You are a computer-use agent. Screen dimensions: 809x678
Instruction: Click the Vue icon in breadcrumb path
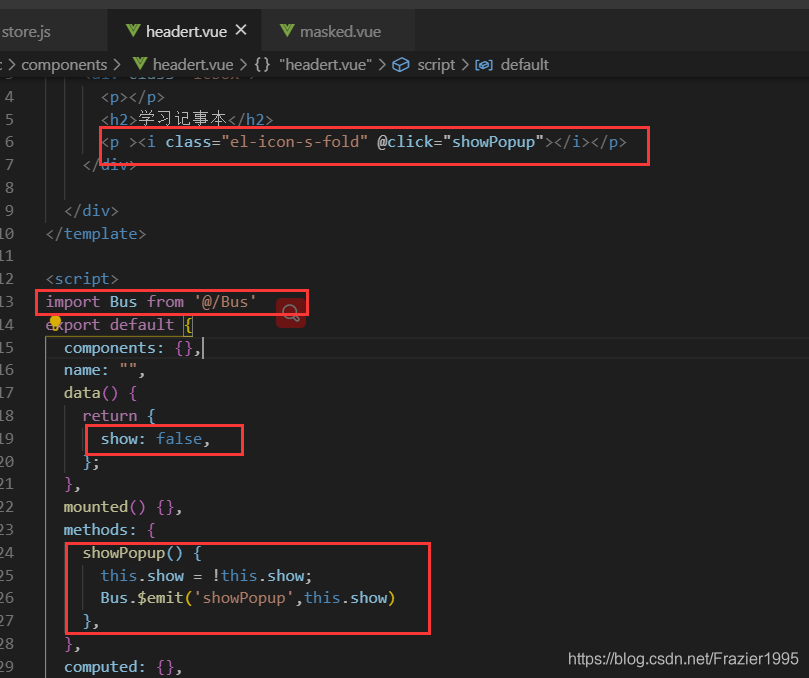coord(140,64)
